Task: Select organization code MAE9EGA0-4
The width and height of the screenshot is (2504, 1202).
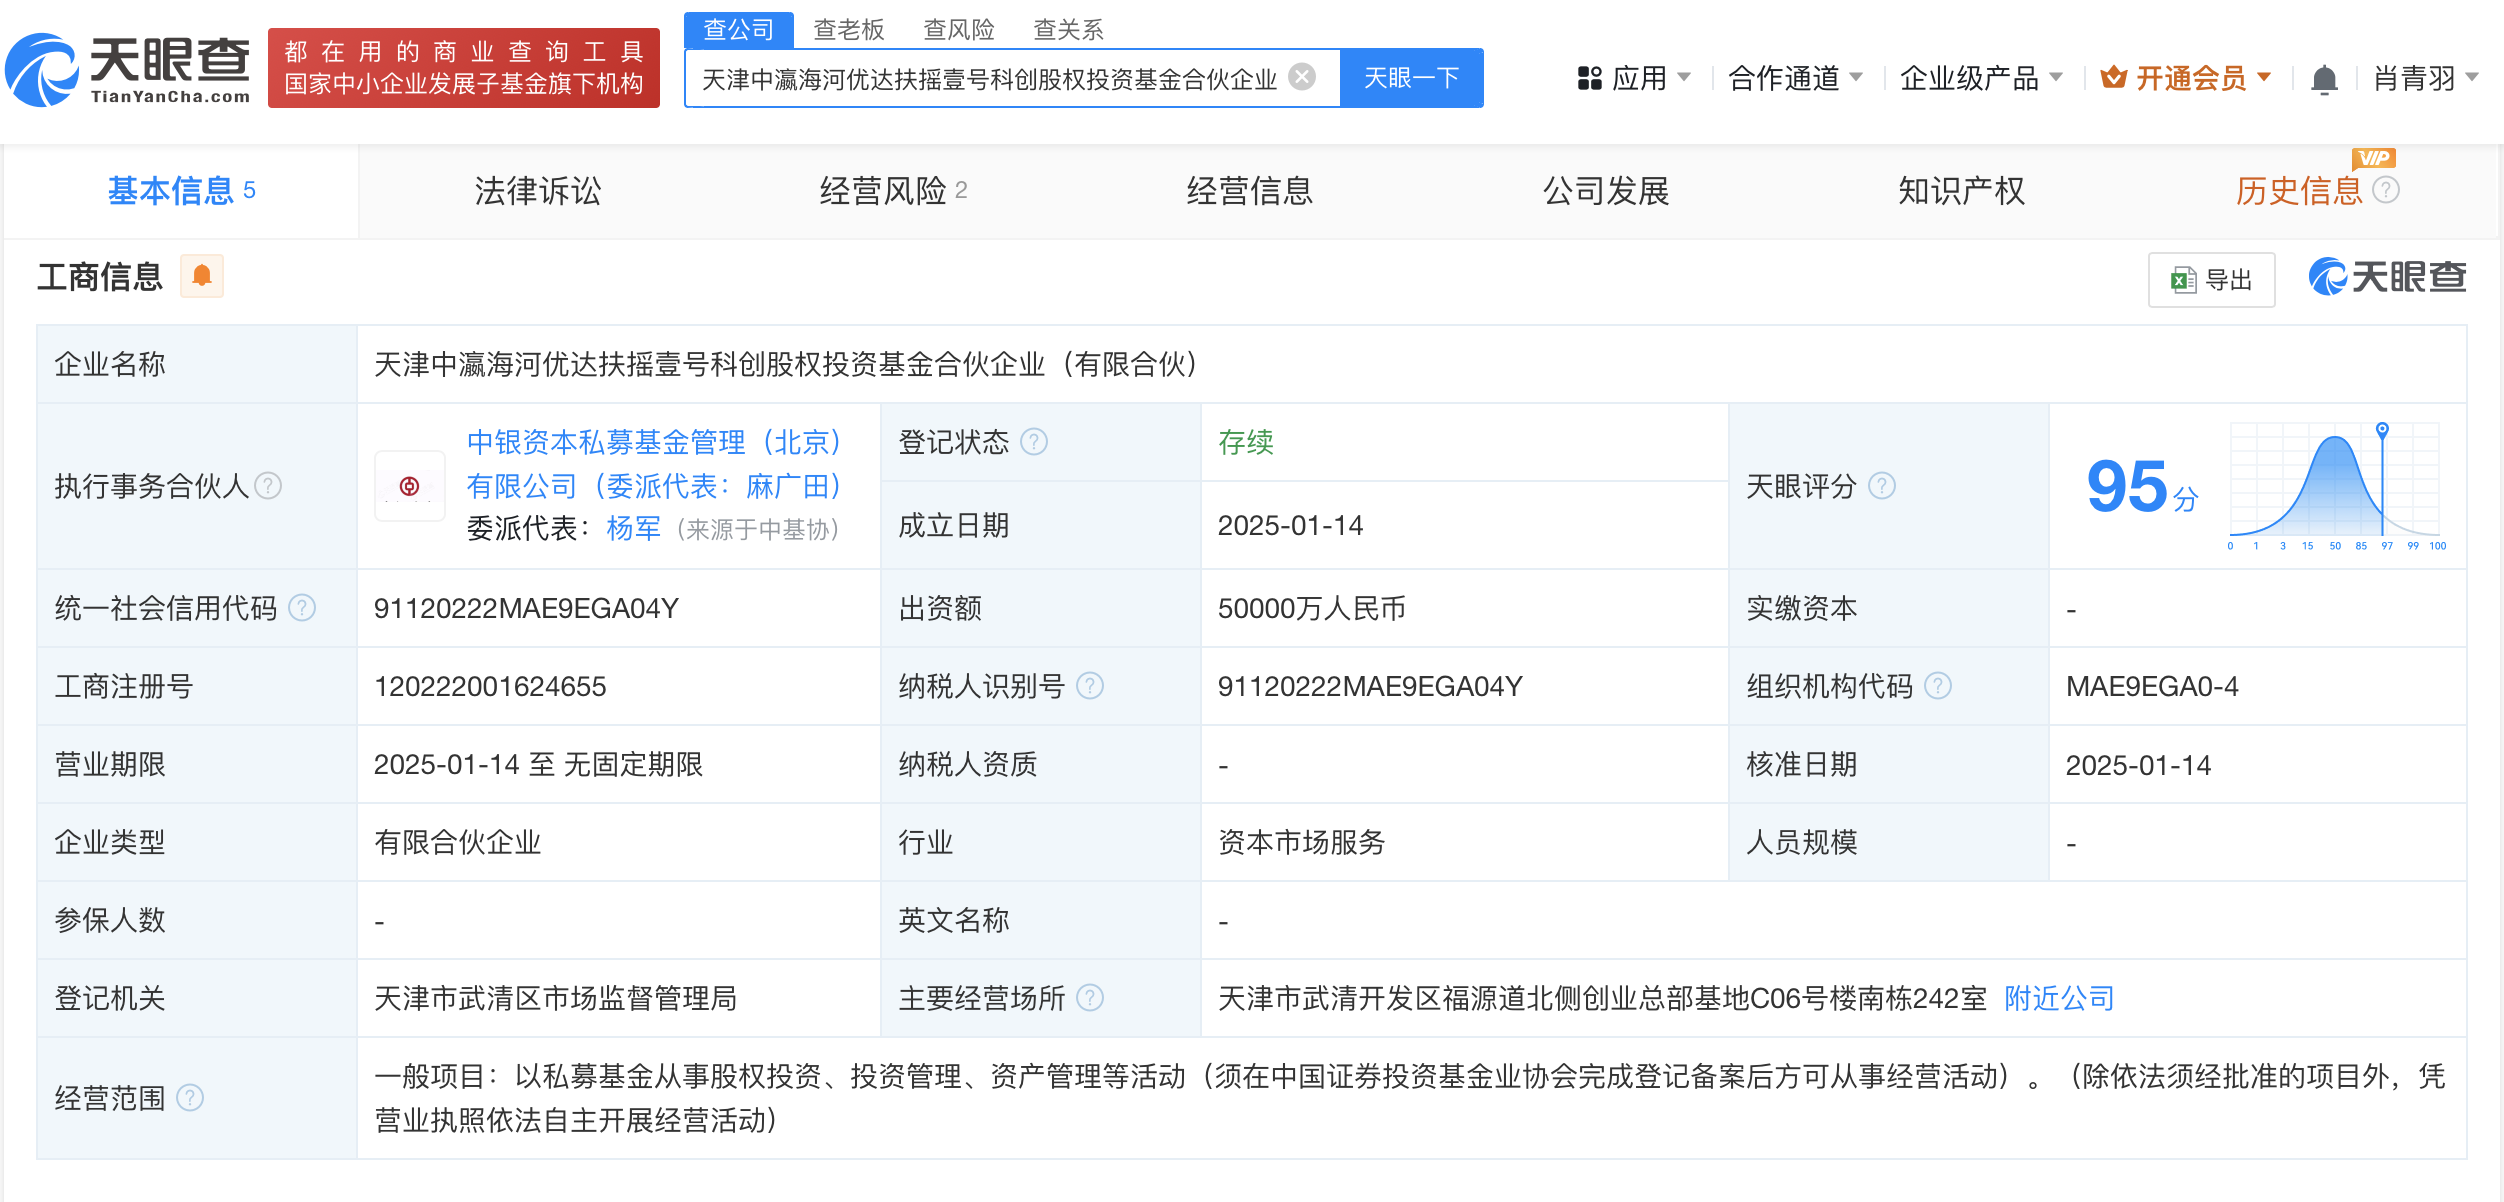Action: (x=2152, y=686)
